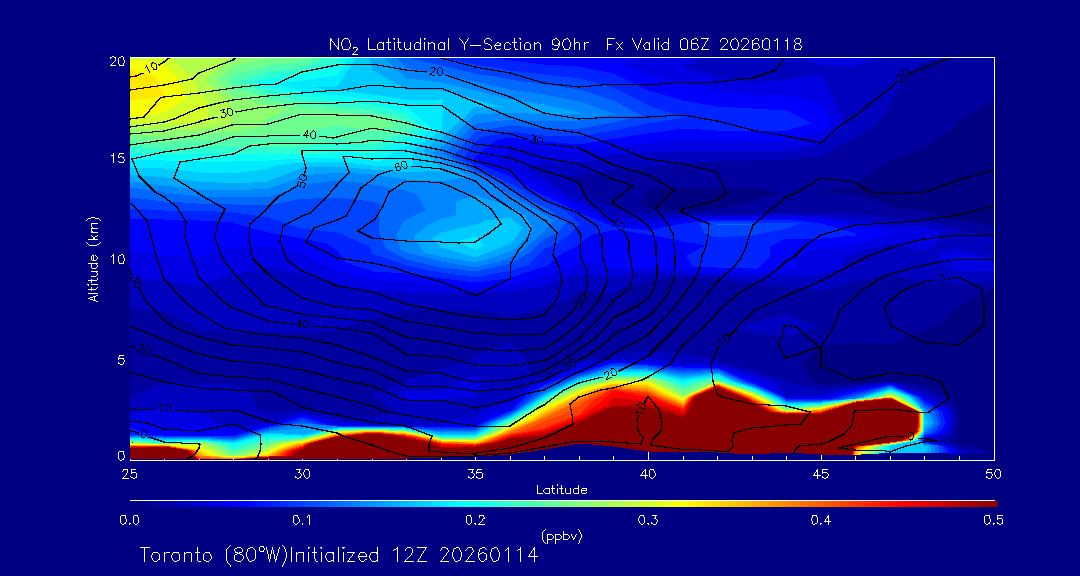Click the color bar label 0.5
This screenshot has width=1080, height=576.
point(994,521)
